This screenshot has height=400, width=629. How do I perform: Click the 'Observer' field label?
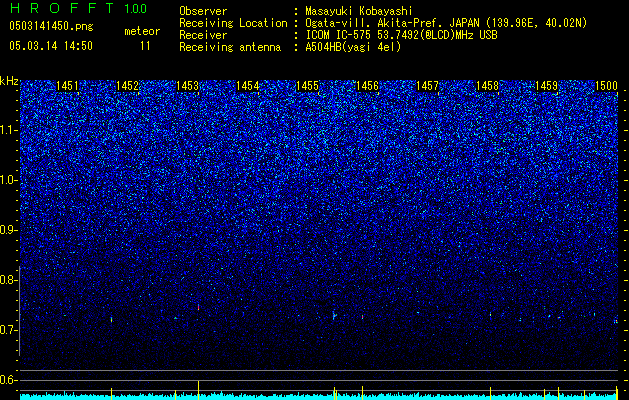click(x=203, y=12)
